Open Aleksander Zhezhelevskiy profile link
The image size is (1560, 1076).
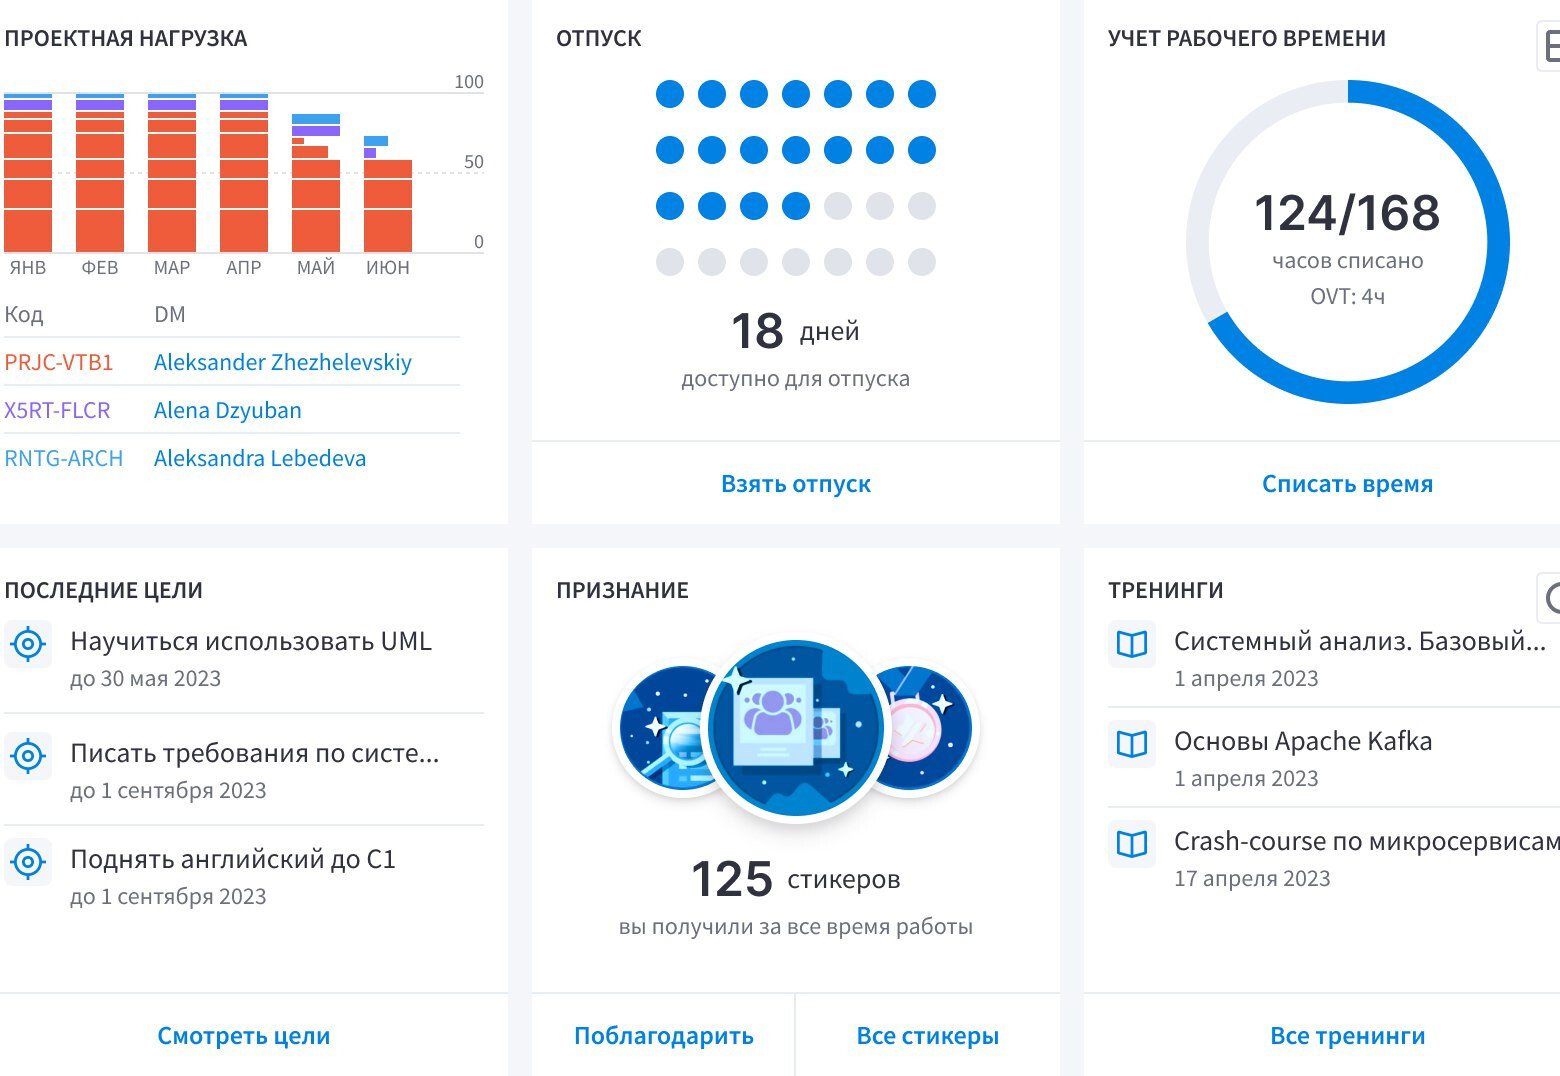pyautogui.click(x=282, y=362)
